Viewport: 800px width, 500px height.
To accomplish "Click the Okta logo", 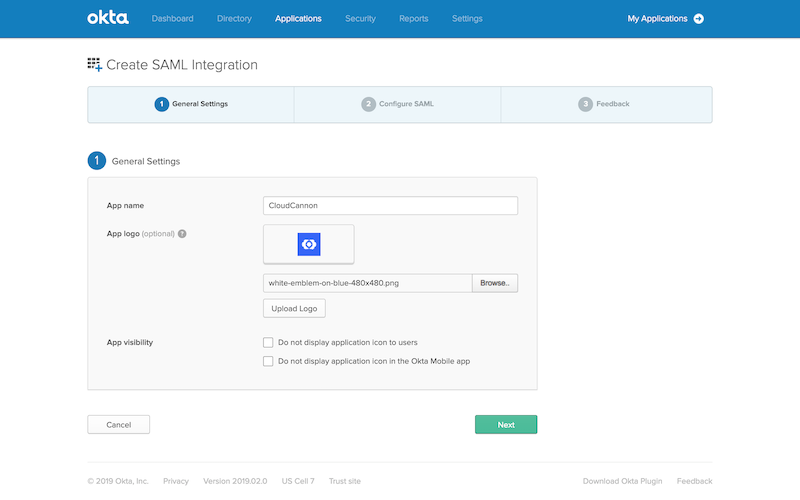I will click(x=108, y=18).
